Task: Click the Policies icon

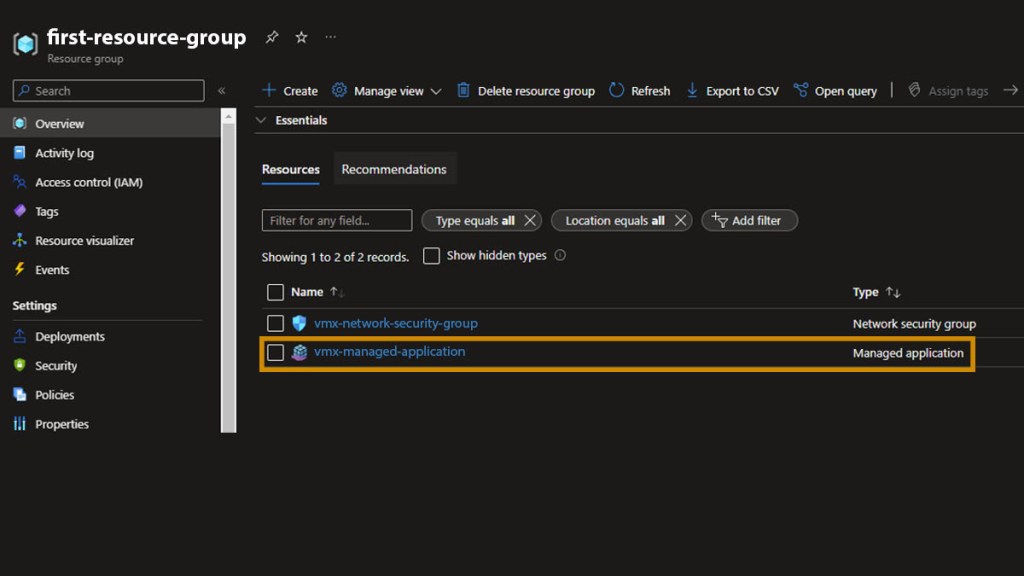Action: 20,394
